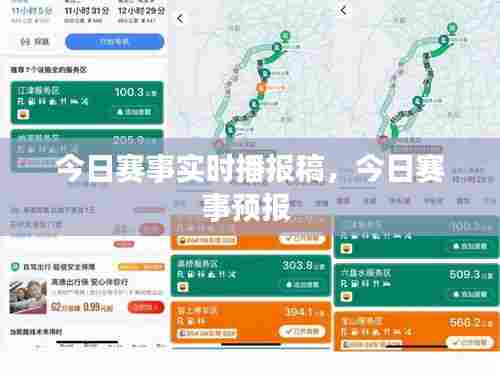
Task: Tap the red origin marker on middle map
Action: pyautogui.click(x=219, y=144)
